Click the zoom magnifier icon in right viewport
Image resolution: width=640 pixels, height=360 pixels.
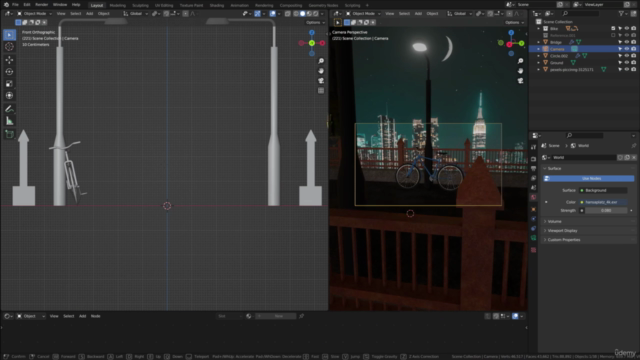coord(520,61)
